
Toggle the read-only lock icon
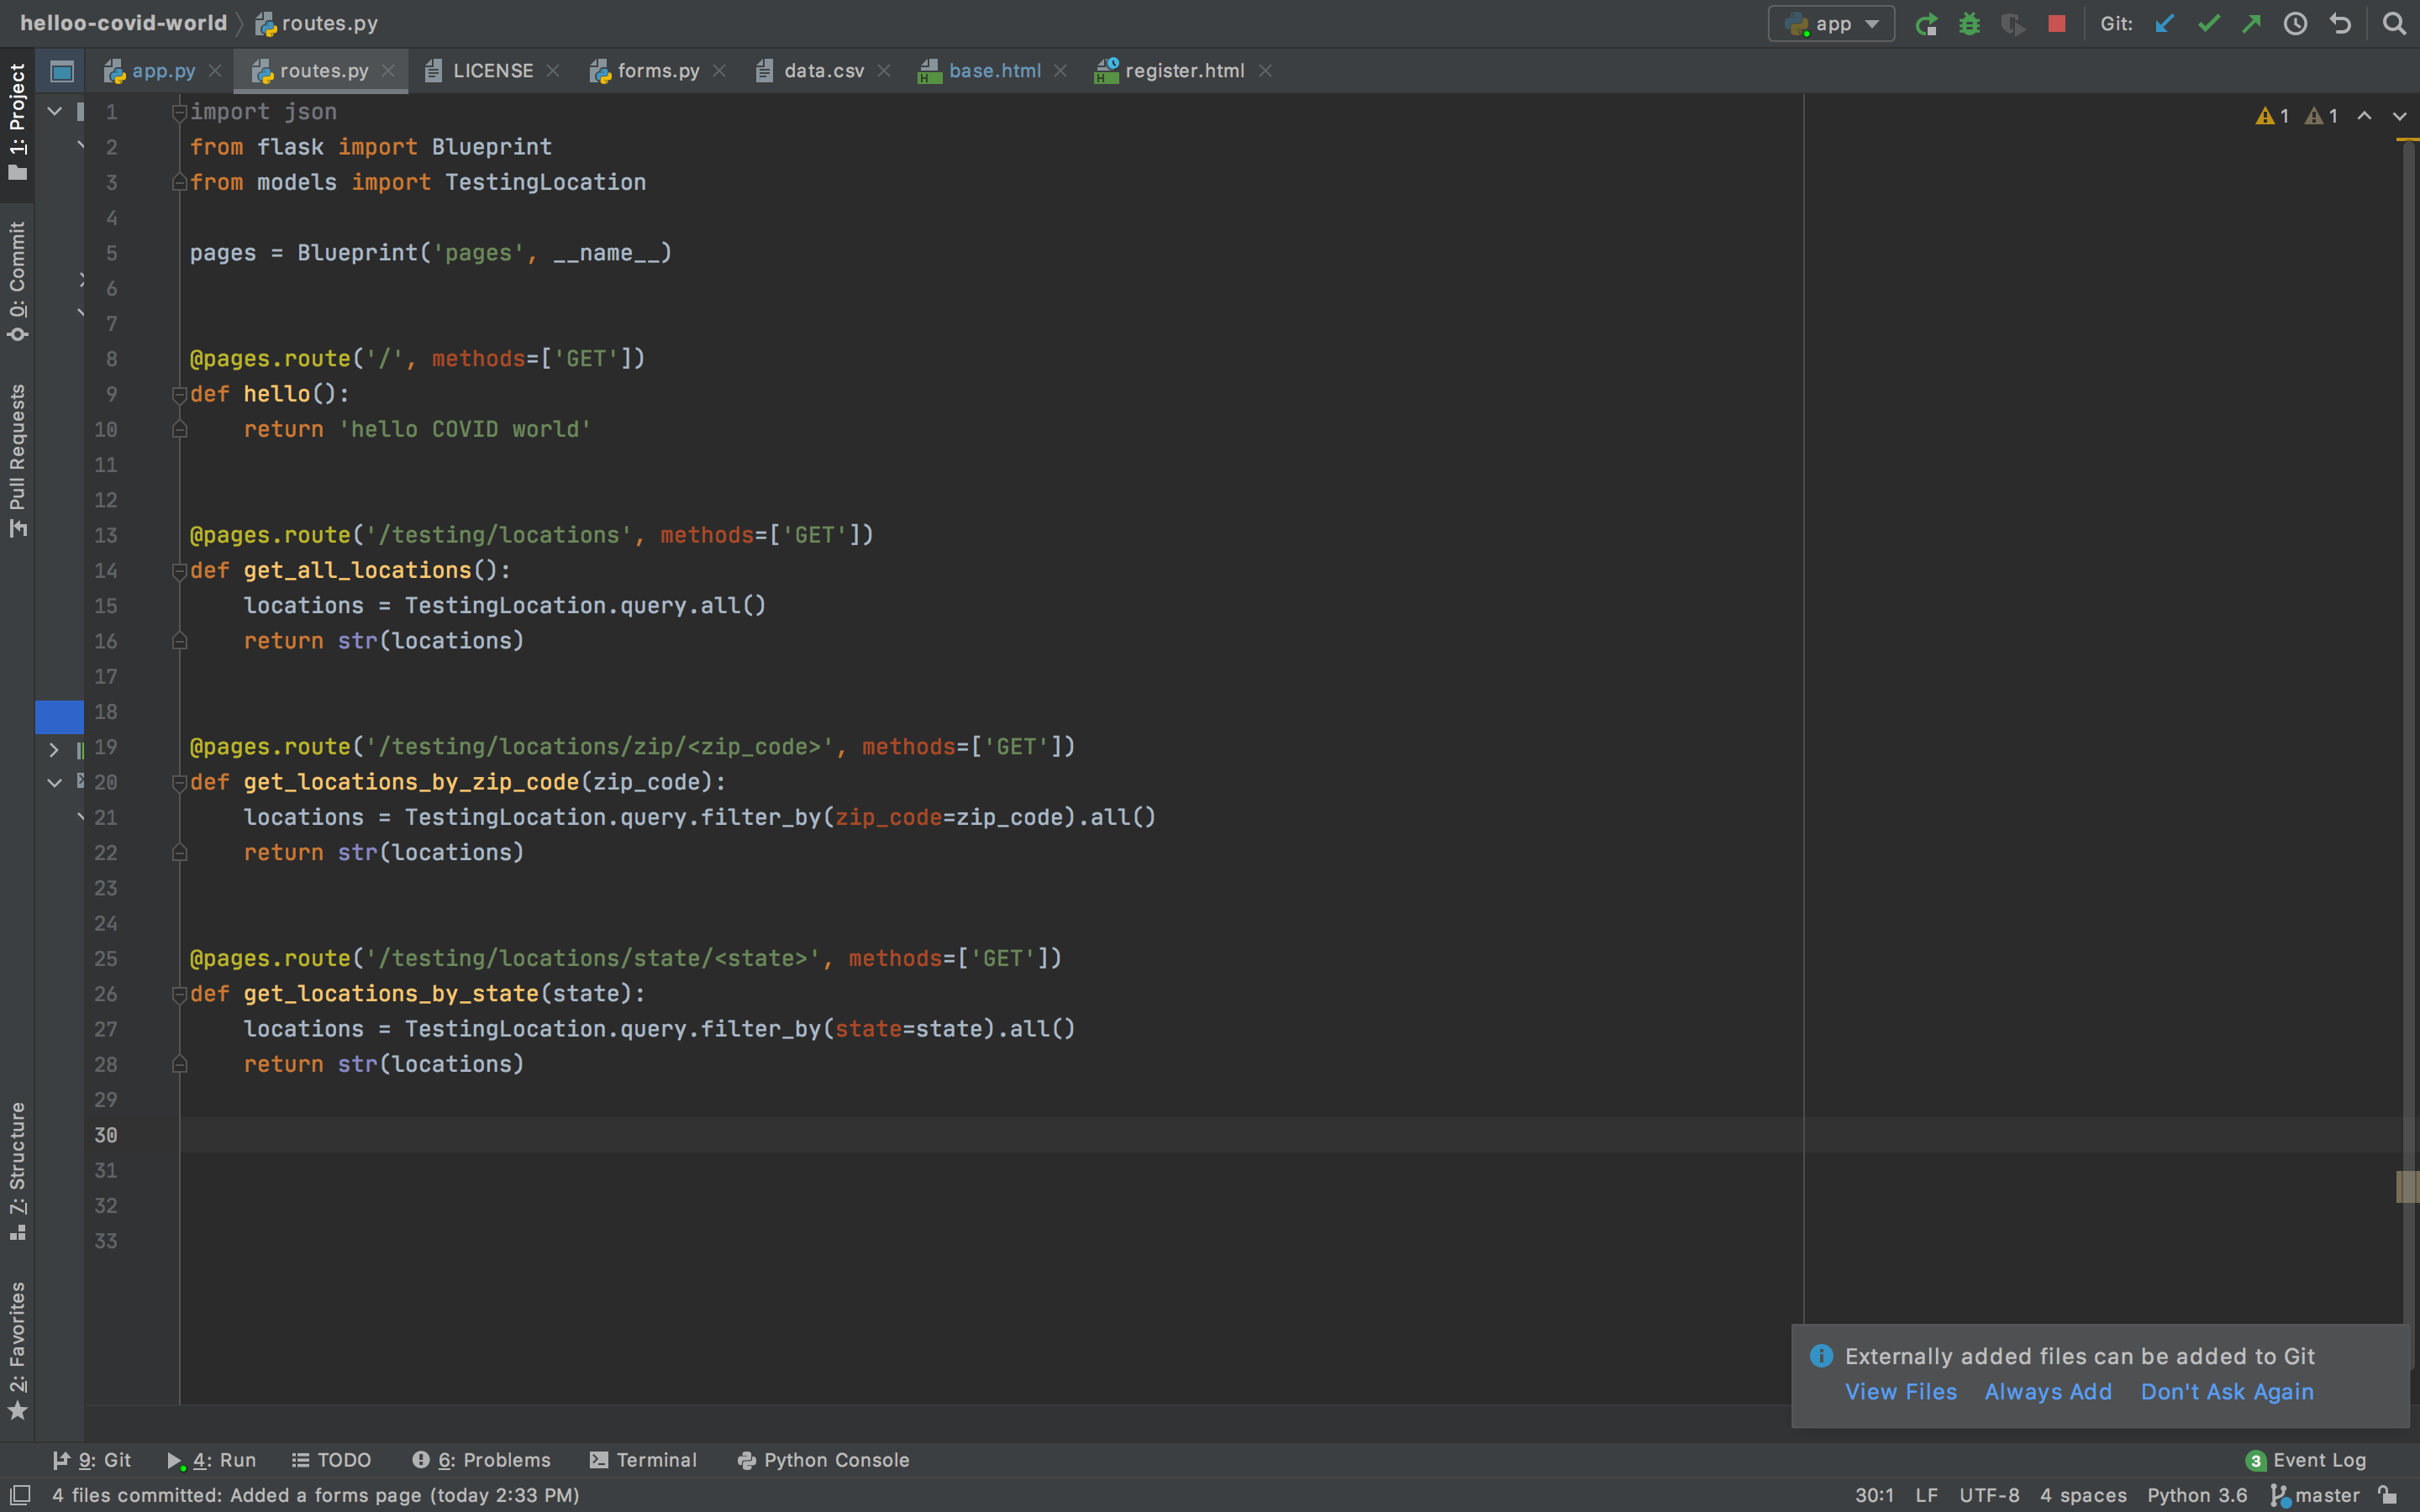[x=2388, y=1495]
